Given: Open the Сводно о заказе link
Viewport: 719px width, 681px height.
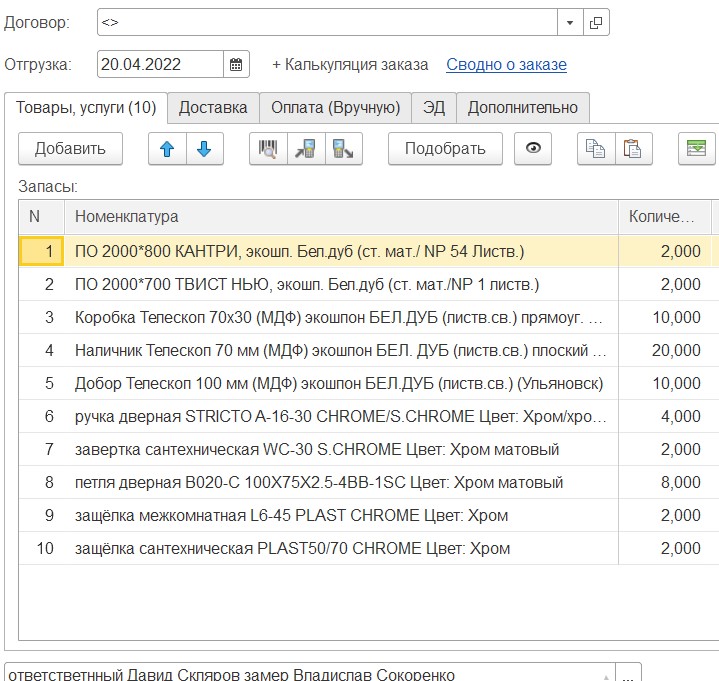Looking at the screenshot, I should (506, 65).
